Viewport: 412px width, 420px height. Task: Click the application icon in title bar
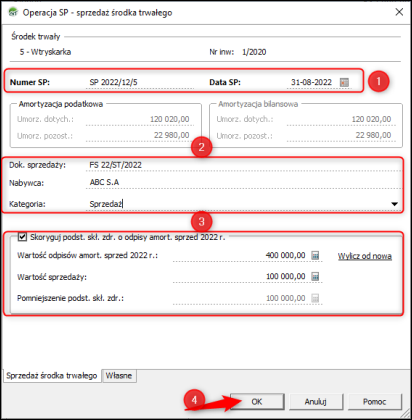(x=13, y=12)
